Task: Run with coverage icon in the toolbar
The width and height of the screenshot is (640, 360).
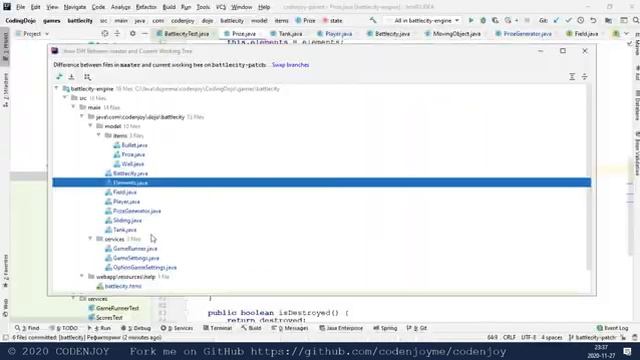Action: tap(495, 20)
